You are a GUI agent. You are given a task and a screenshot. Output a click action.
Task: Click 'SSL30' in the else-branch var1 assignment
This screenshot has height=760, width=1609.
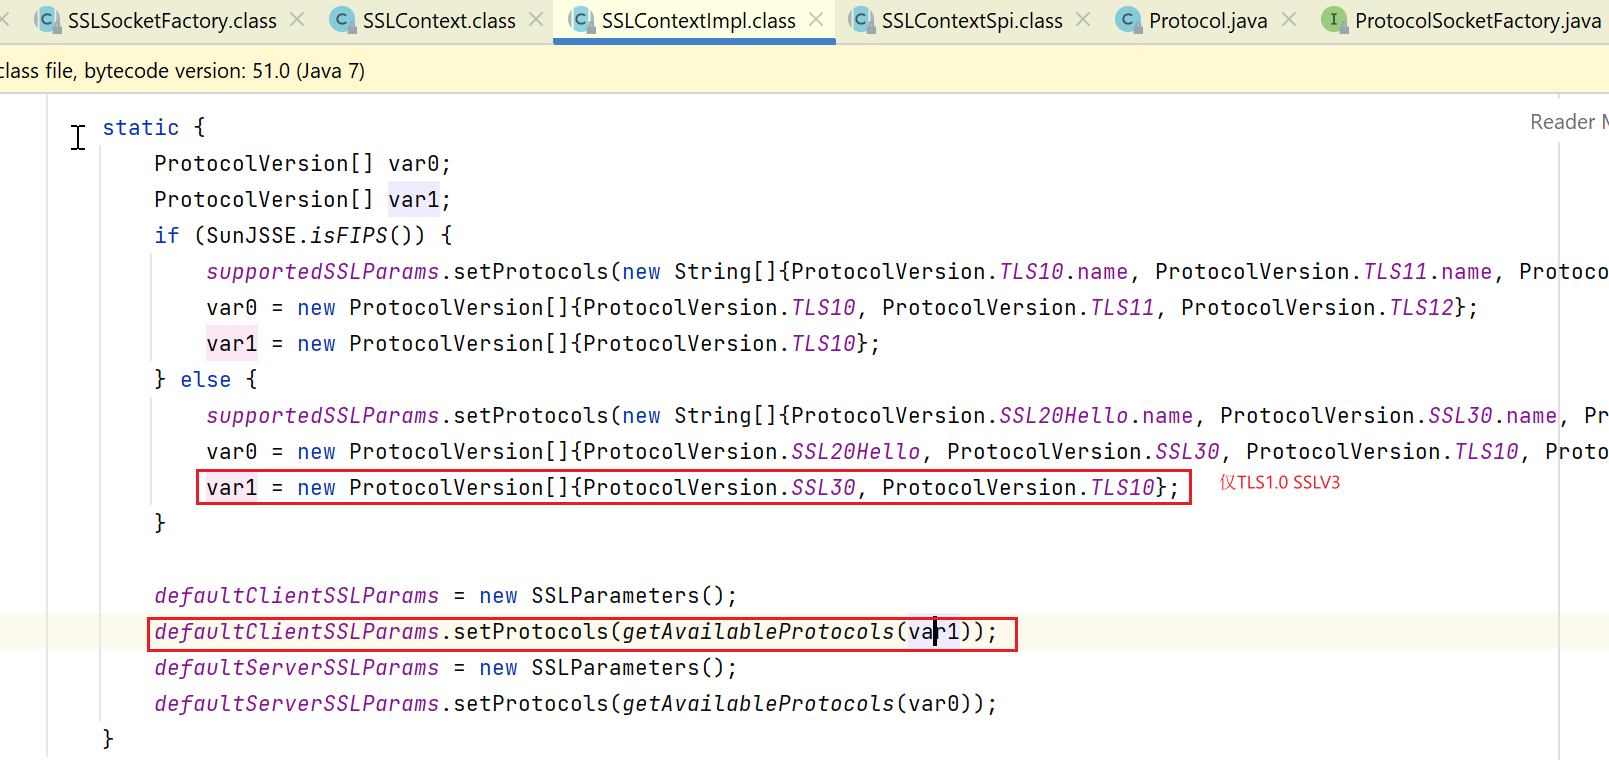point(823,488)
